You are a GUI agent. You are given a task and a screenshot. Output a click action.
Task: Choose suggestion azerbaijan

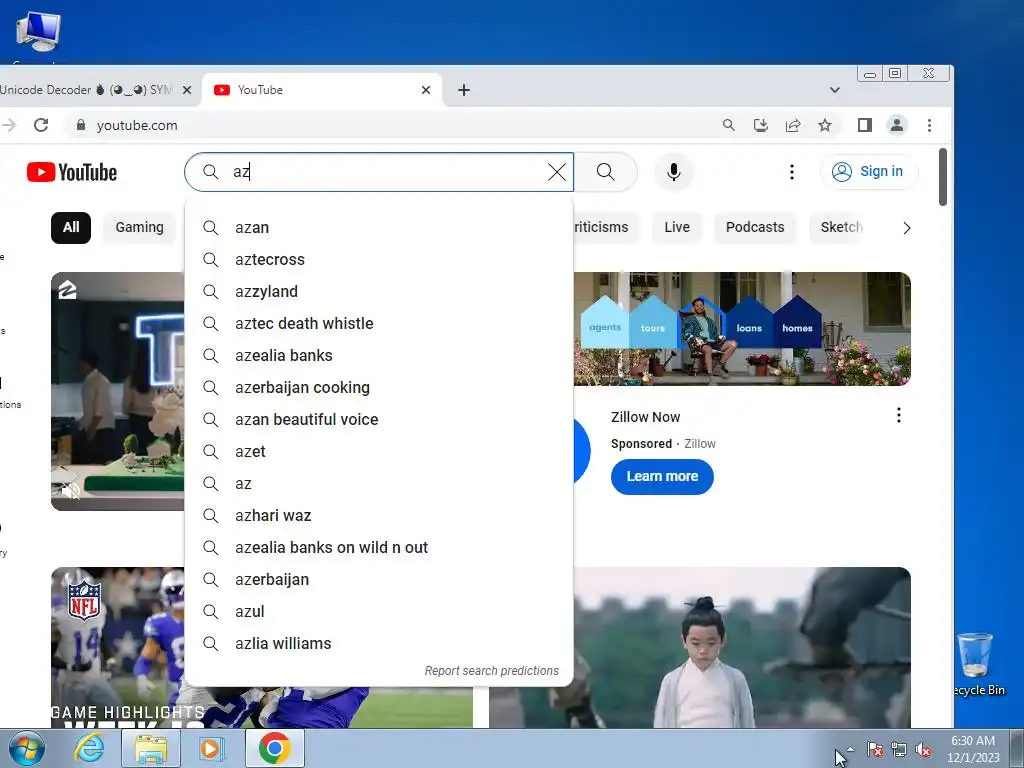[x=379, y=579]
